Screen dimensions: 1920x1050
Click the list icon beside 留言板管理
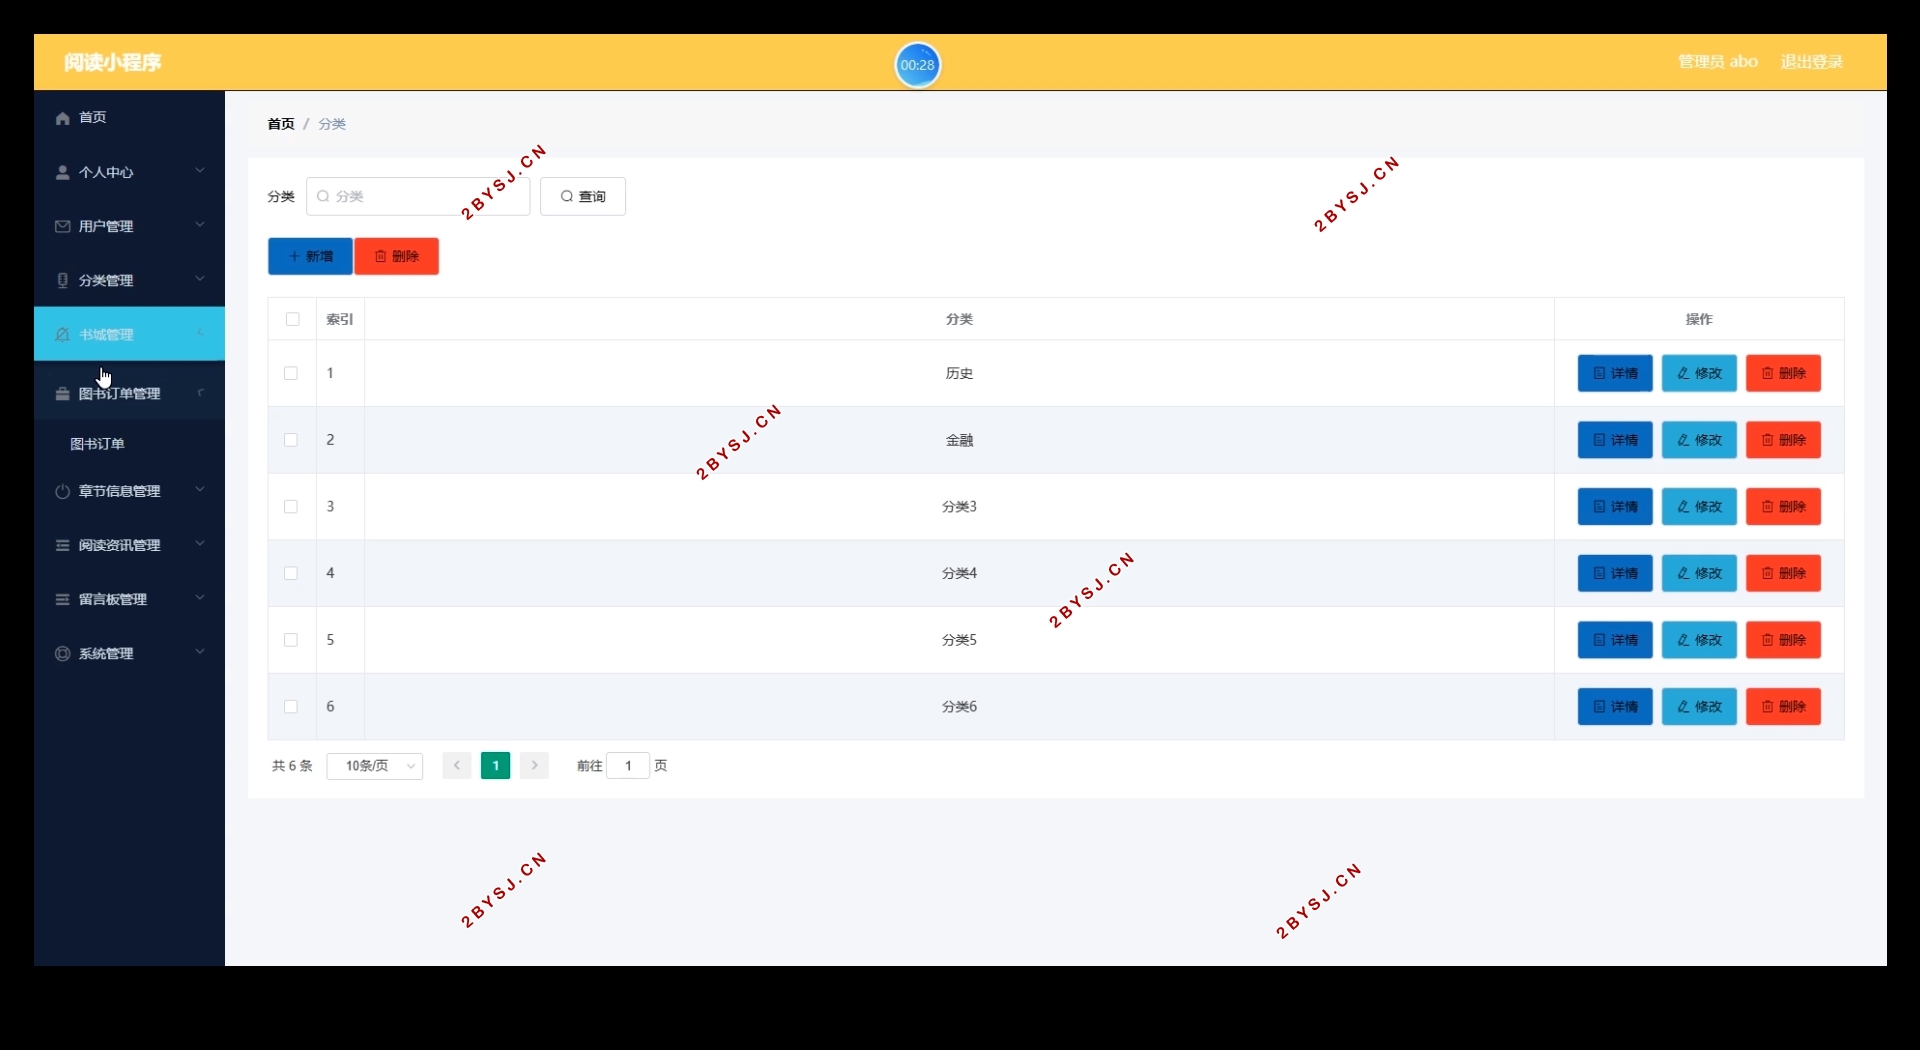(63, 599)
